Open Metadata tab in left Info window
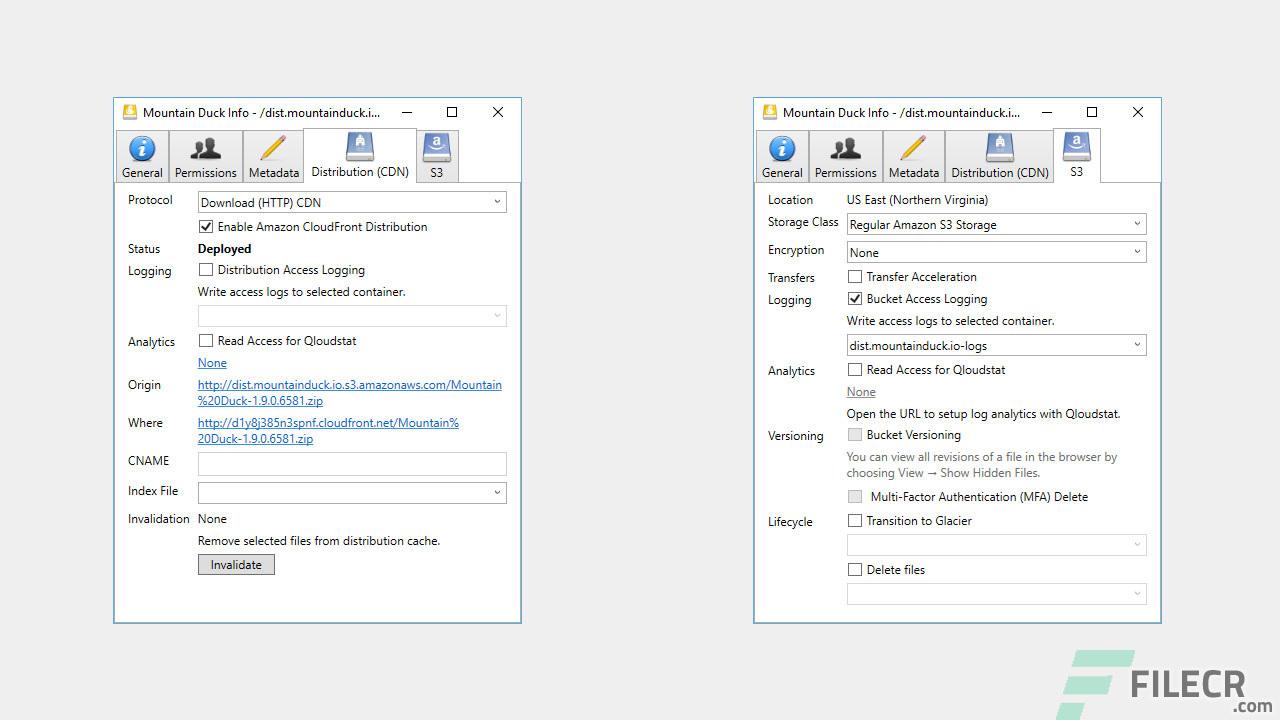The height and width of the screenshot is (720, 1280). [x=273, y=157]
